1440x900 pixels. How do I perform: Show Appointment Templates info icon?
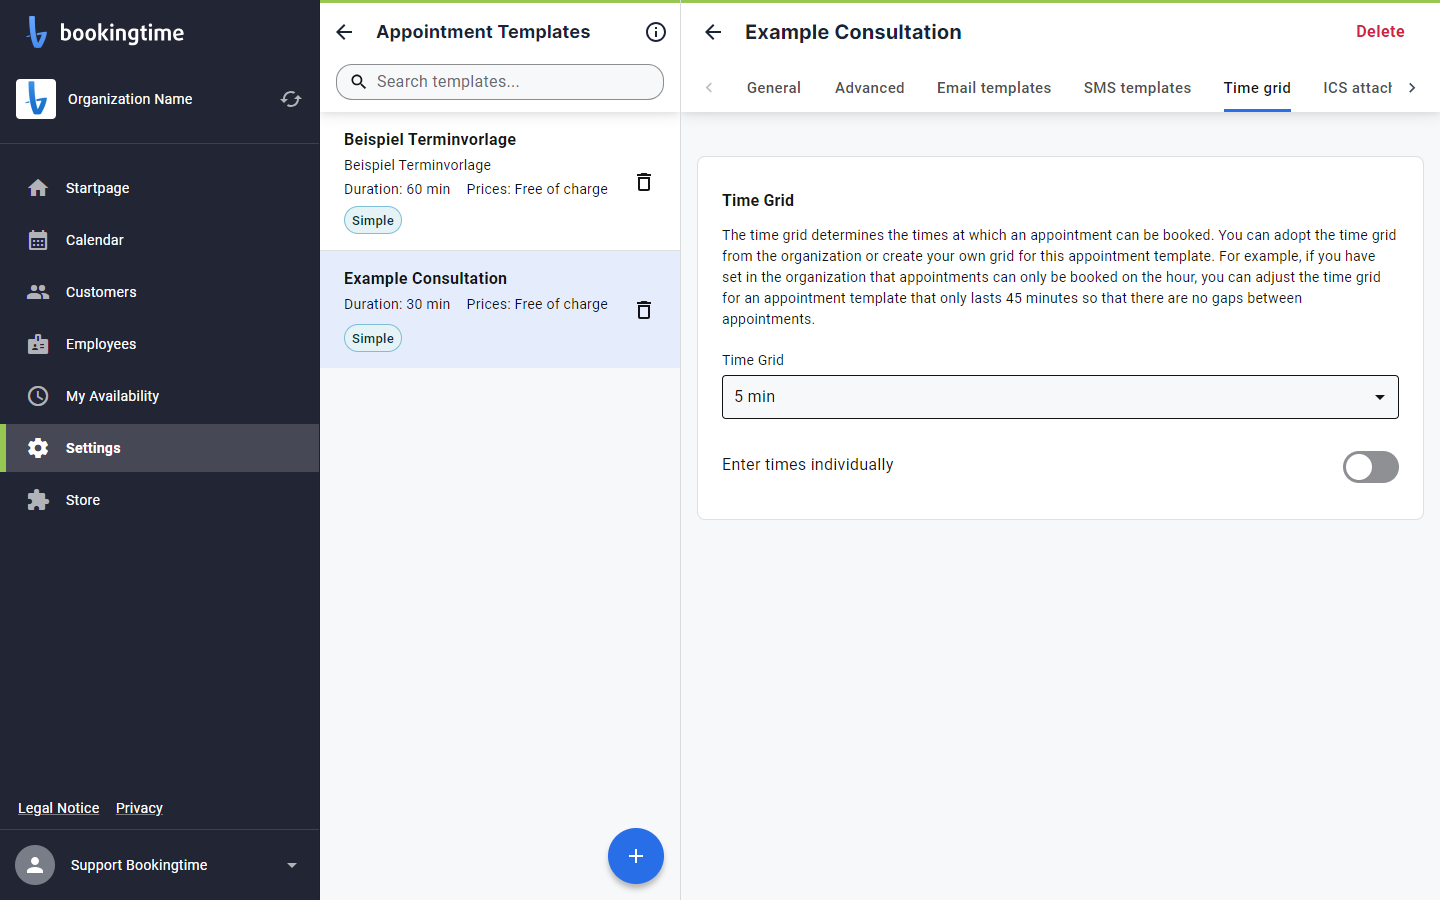[656, 32]
